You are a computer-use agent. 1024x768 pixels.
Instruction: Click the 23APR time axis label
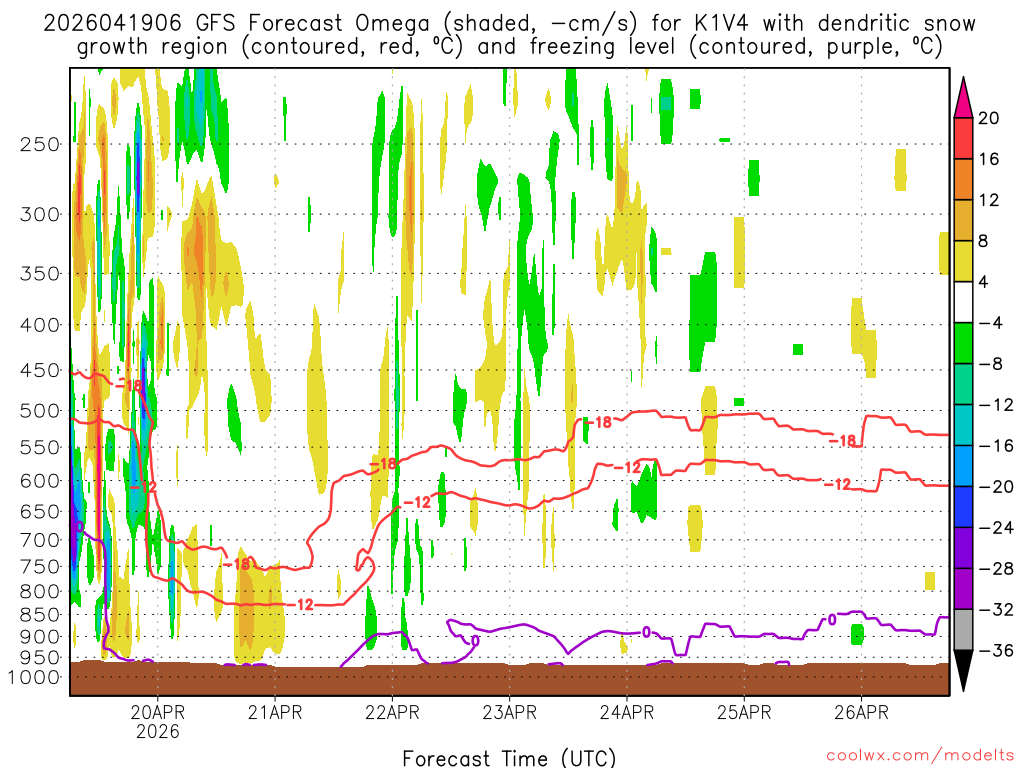click(509, 712)
